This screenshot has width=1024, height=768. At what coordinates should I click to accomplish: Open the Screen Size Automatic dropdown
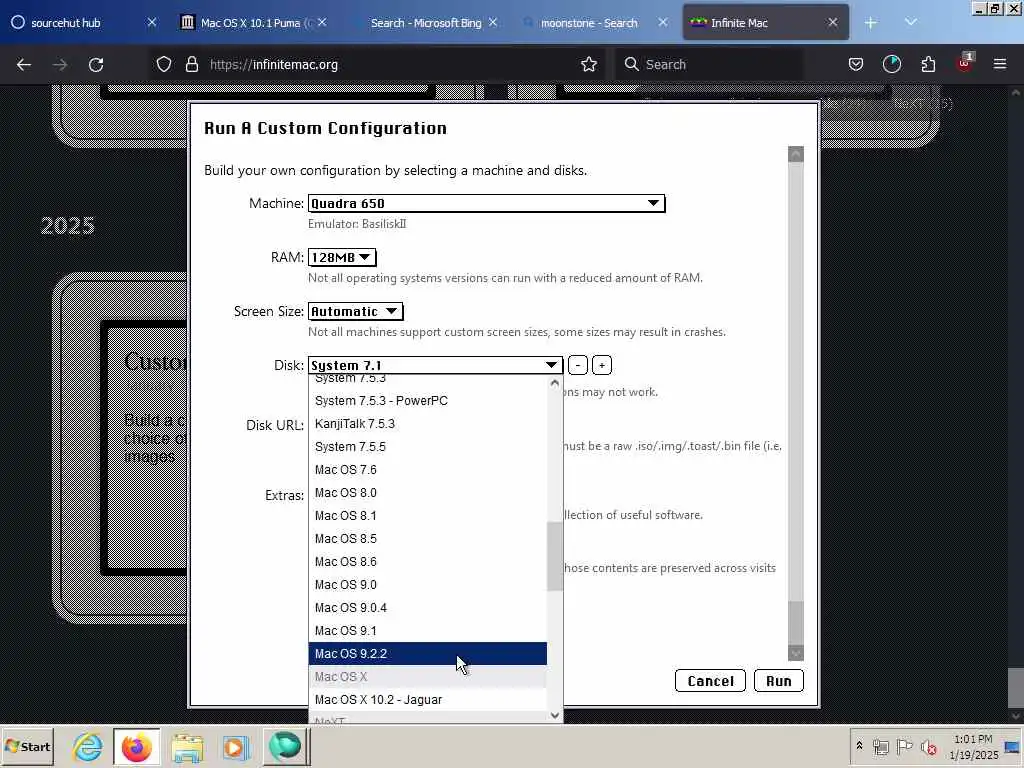pos(356,312)
